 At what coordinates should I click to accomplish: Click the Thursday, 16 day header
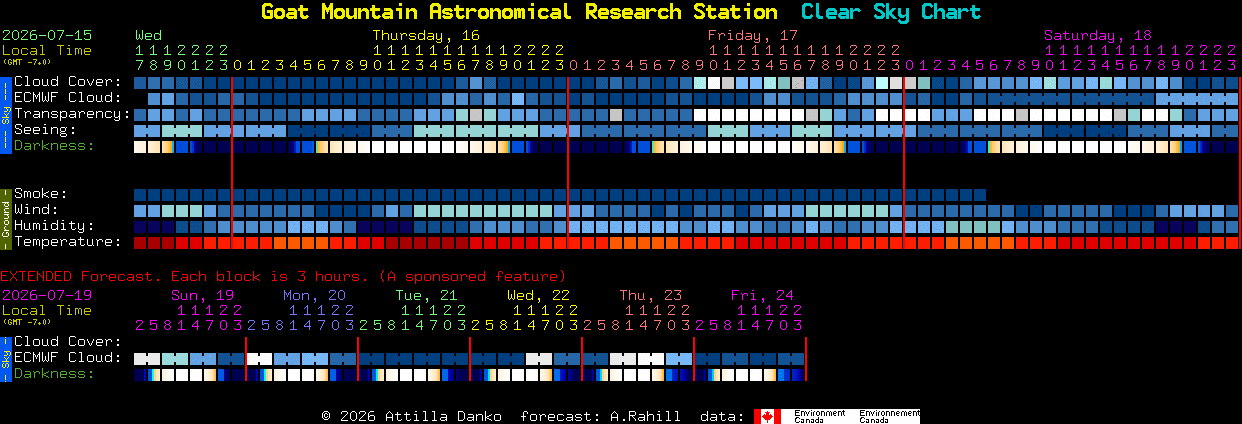pos(426,35)
